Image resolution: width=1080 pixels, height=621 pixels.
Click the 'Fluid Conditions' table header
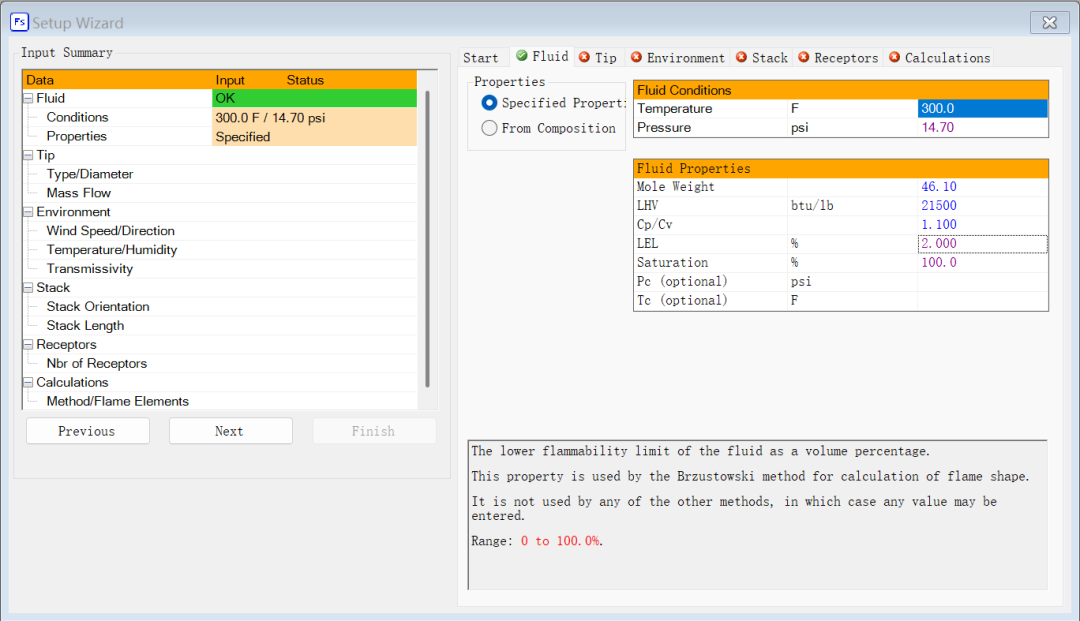pyautogui.click(x=841, y=90)
